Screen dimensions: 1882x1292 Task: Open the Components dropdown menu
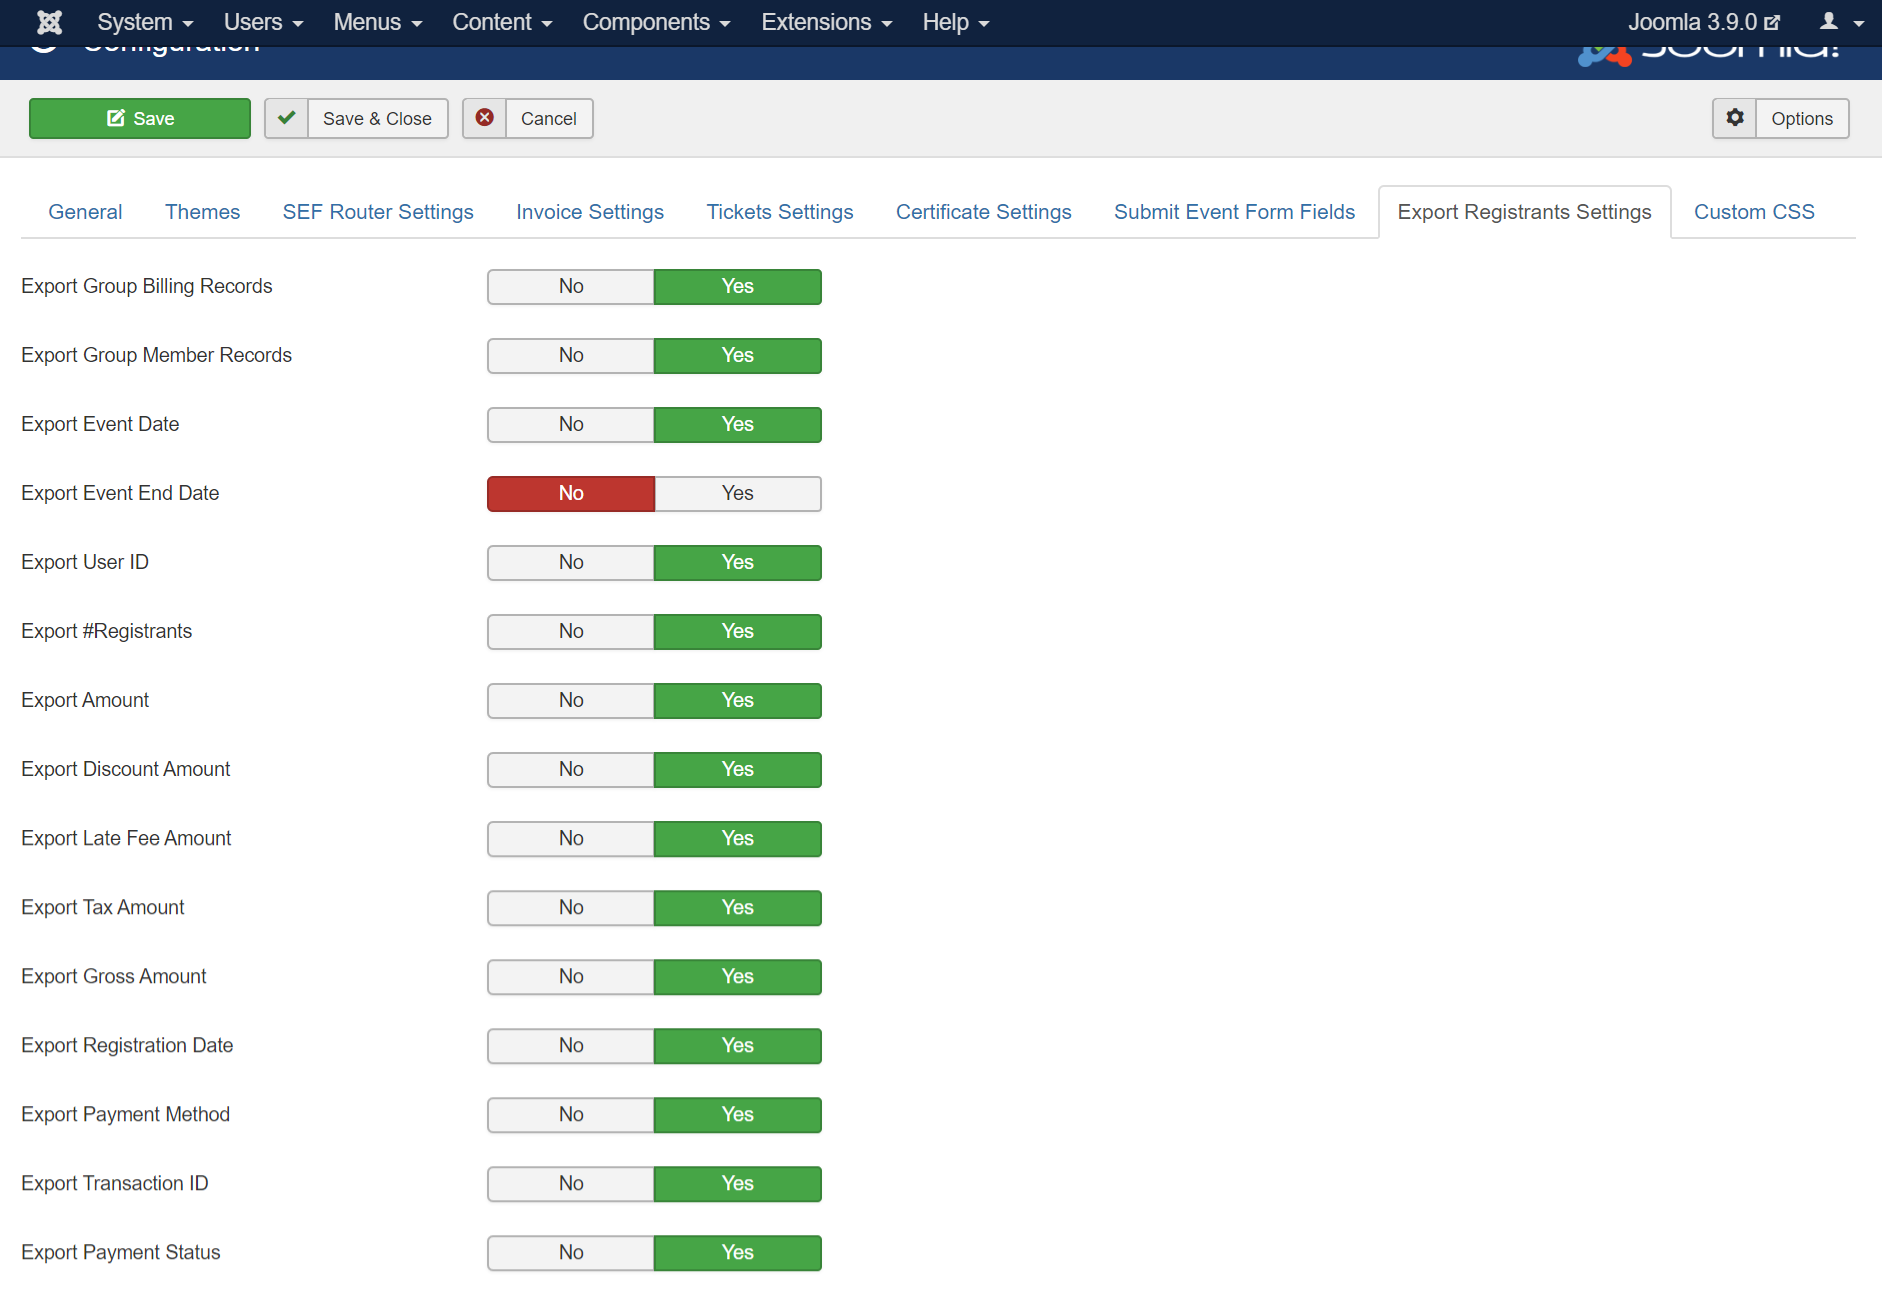[657, 22]
